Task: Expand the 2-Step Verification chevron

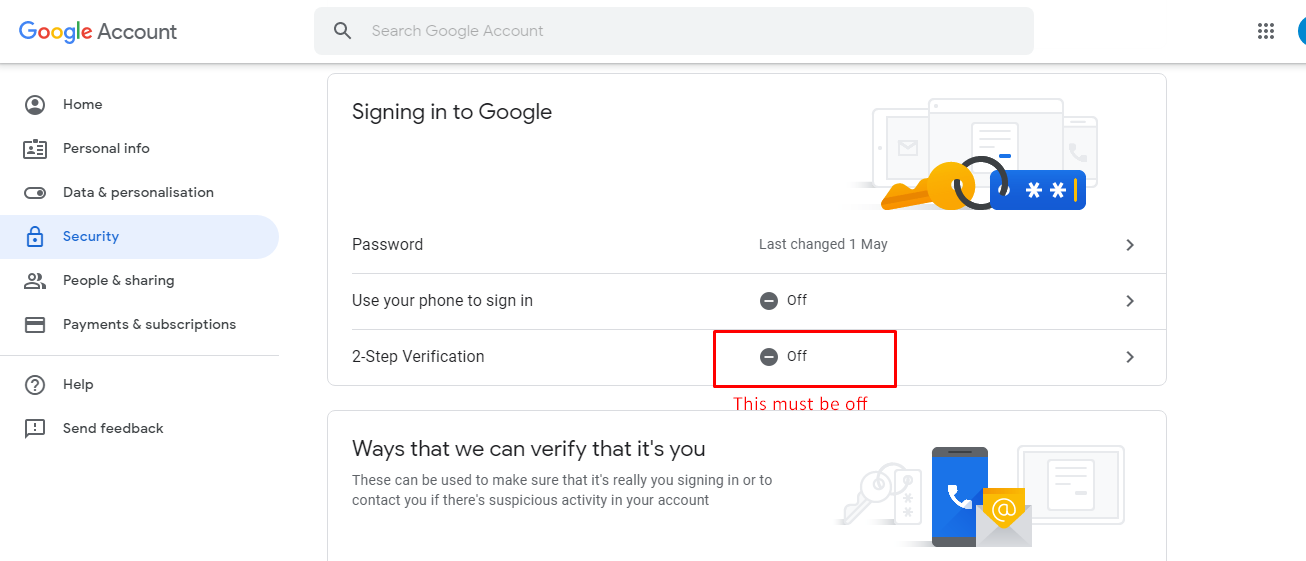Action: point(1130,357)
